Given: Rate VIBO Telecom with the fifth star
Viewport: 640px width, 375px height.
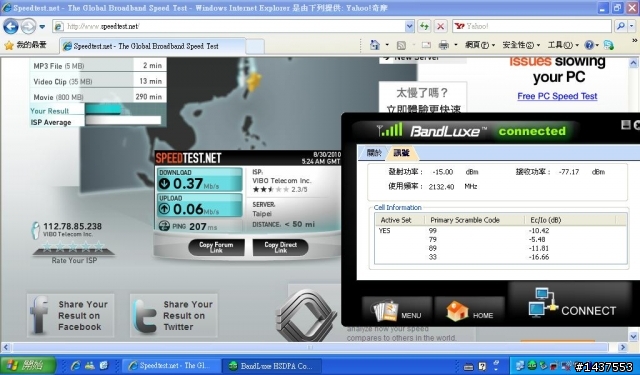Looking at the screenshot, I should [99, 246].
